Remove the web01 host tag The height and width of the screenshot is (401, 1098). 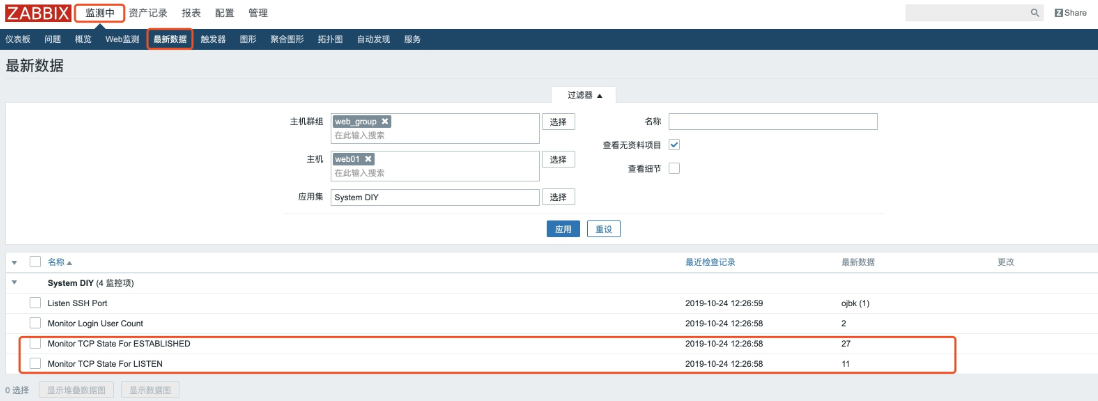pos(368,159)
